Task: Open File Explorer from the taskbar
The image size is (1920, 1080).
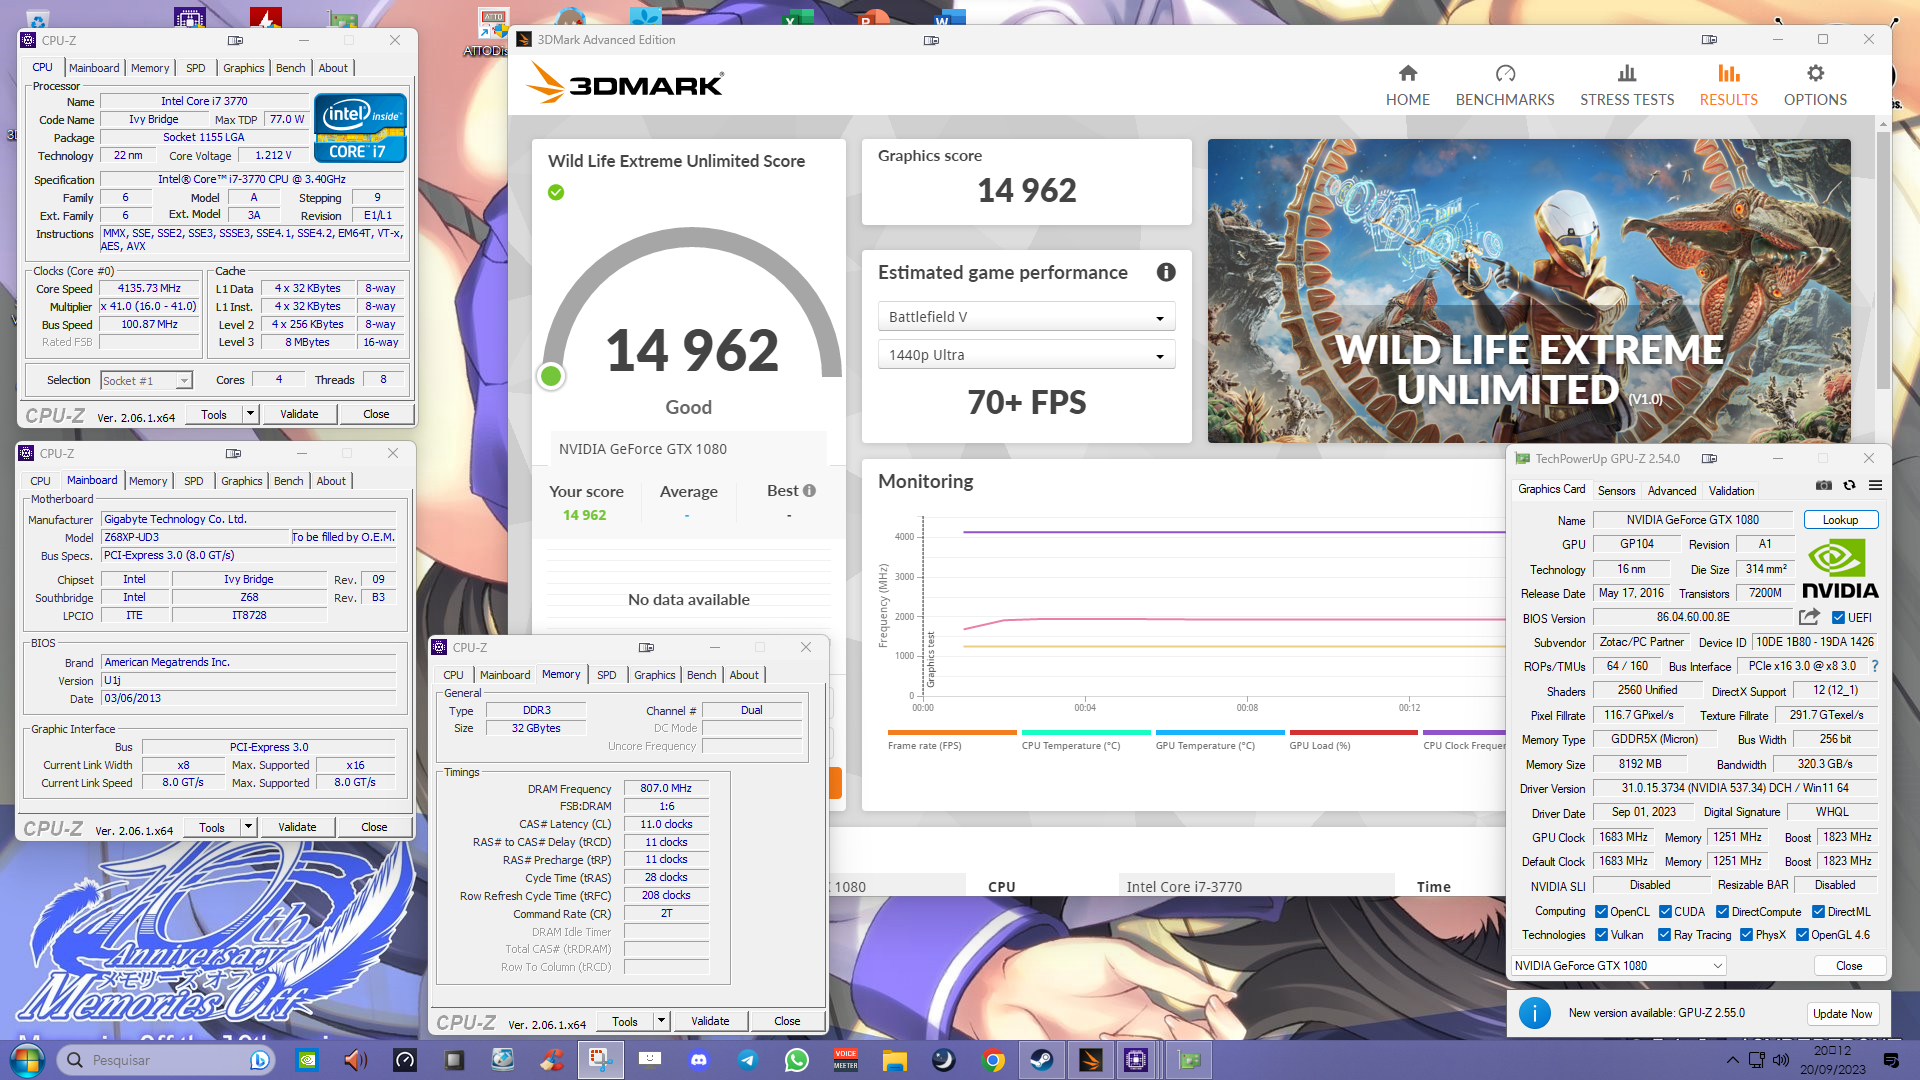Action: tap(895, 1060)
